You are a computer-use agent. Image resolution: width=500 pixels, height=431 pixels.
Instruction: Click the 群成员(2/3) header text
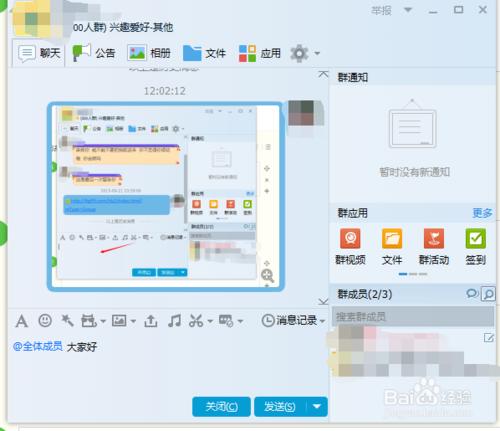365,294
